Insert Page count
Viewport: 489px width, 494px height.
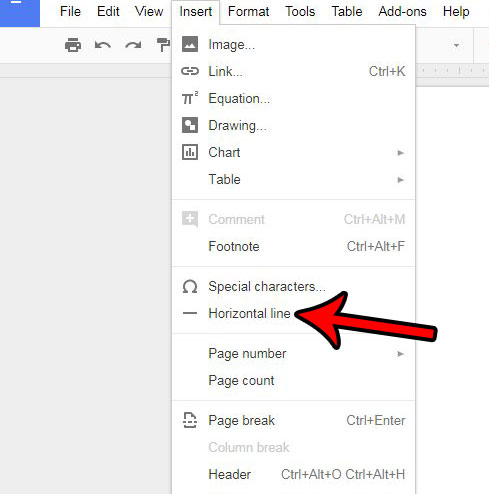pyautogui.click(x=294, y=380)
